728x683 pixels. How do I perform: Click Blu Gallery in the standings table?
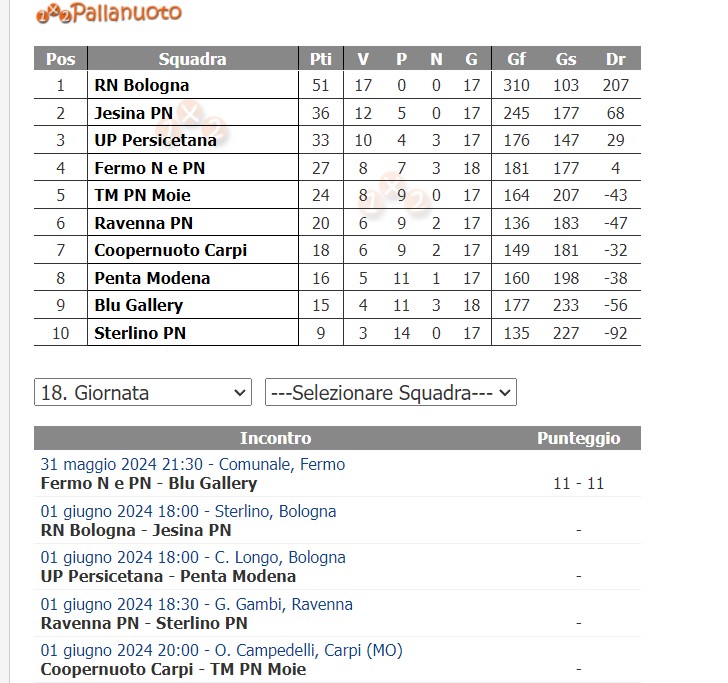pyautogui.click(x=138, y=305)
